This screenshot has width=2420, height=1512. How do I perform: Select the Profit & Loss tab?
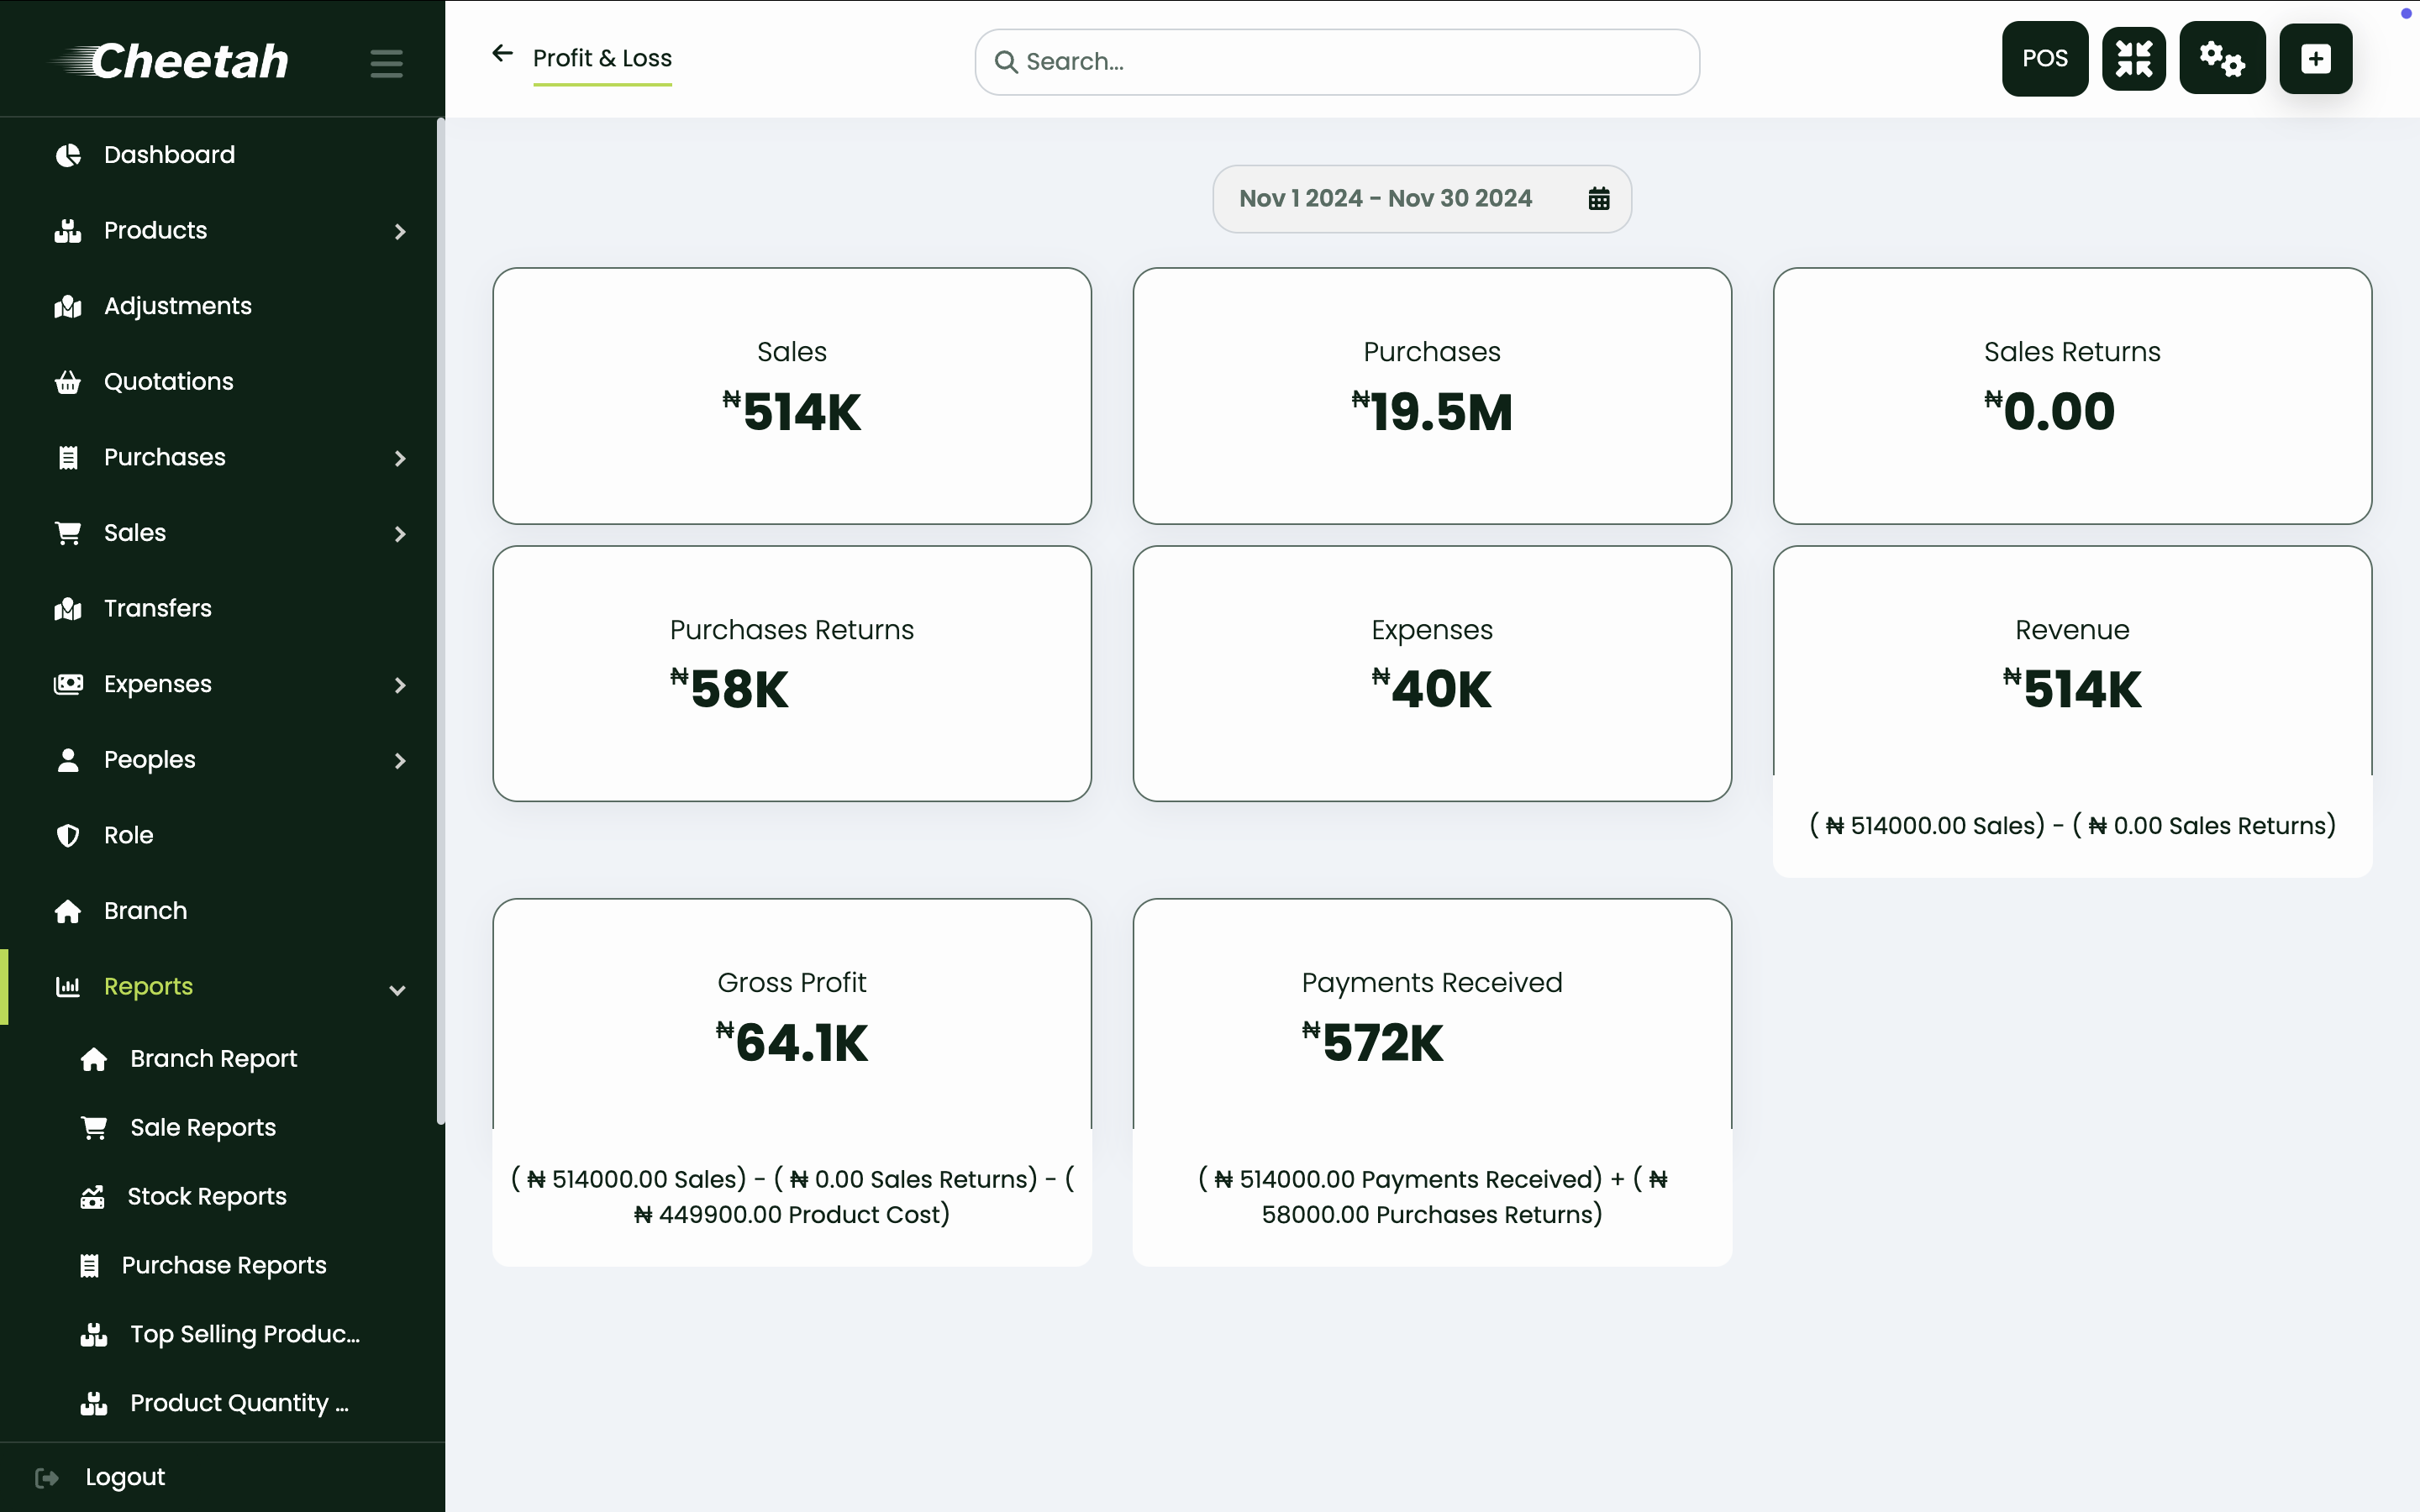click(x=602, y=58)
